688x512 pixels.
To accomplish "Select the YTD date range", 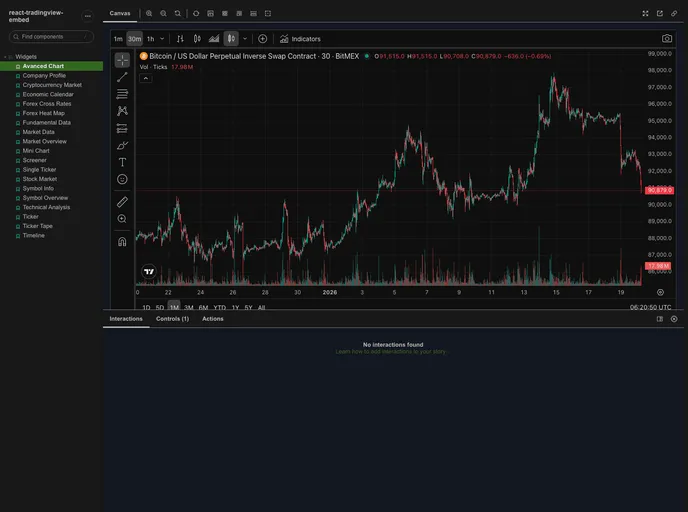I will [219, 308].
